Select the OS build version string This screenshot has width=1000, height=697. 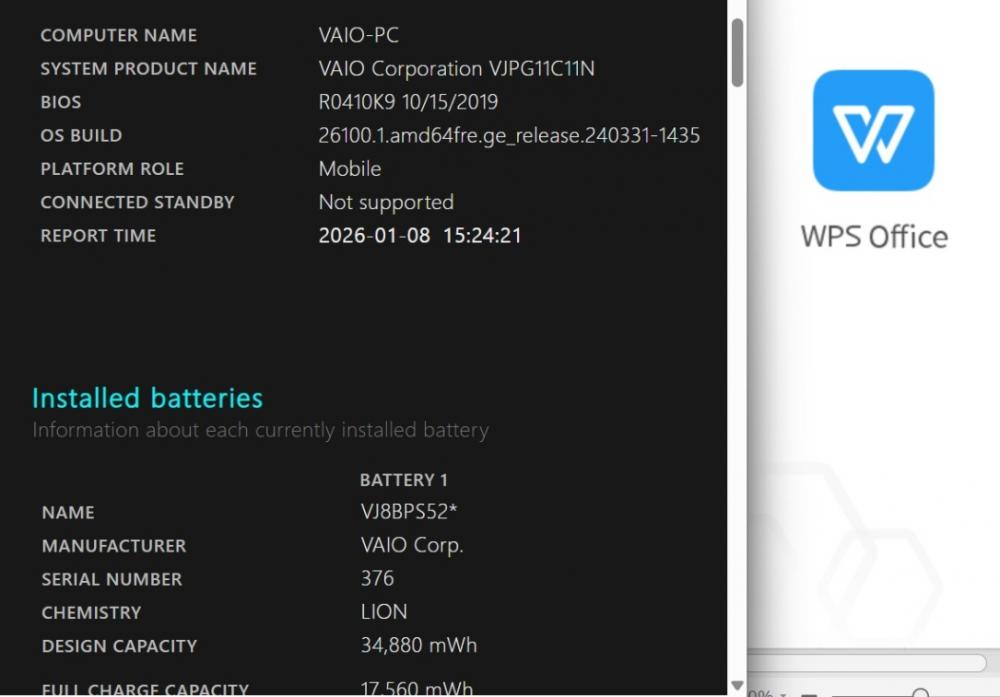[509, 135]
